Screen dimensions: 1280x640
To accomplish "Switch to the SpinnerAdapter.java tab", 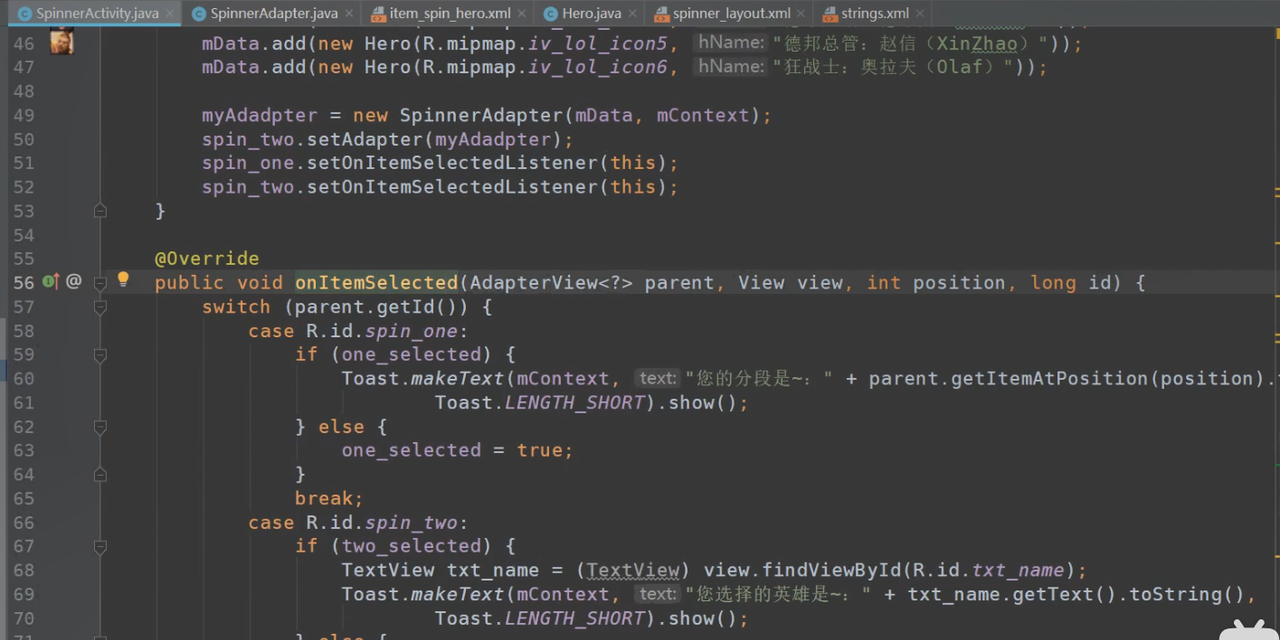I will coord(272,14).
